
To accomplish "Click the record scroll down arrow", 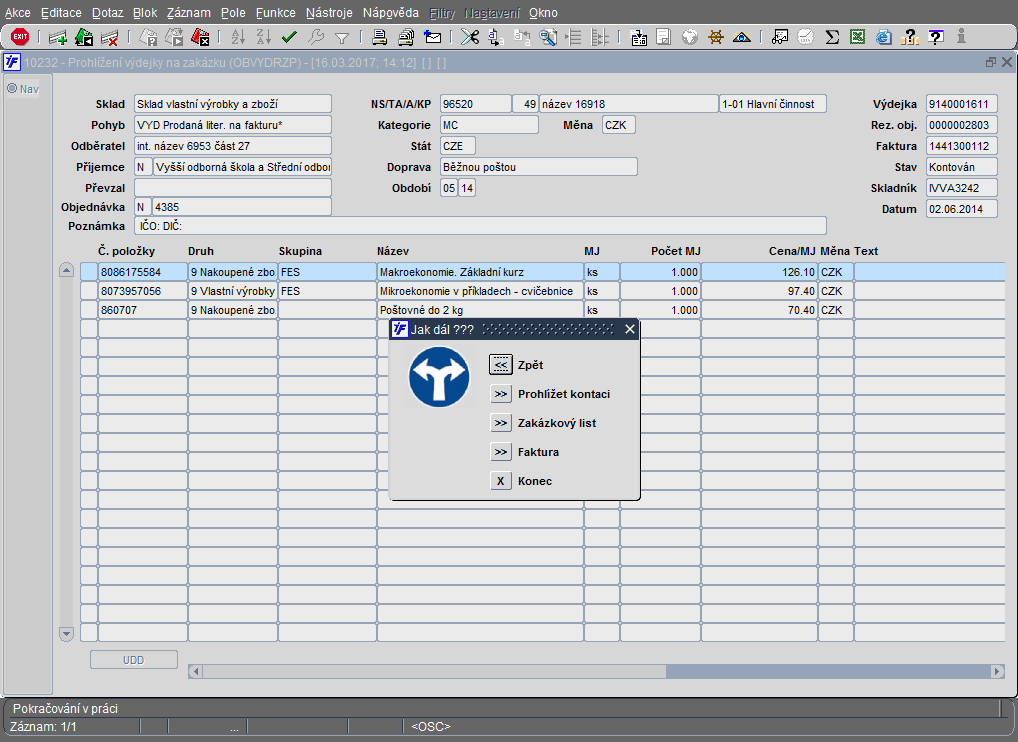I will [x=67, y=633].
